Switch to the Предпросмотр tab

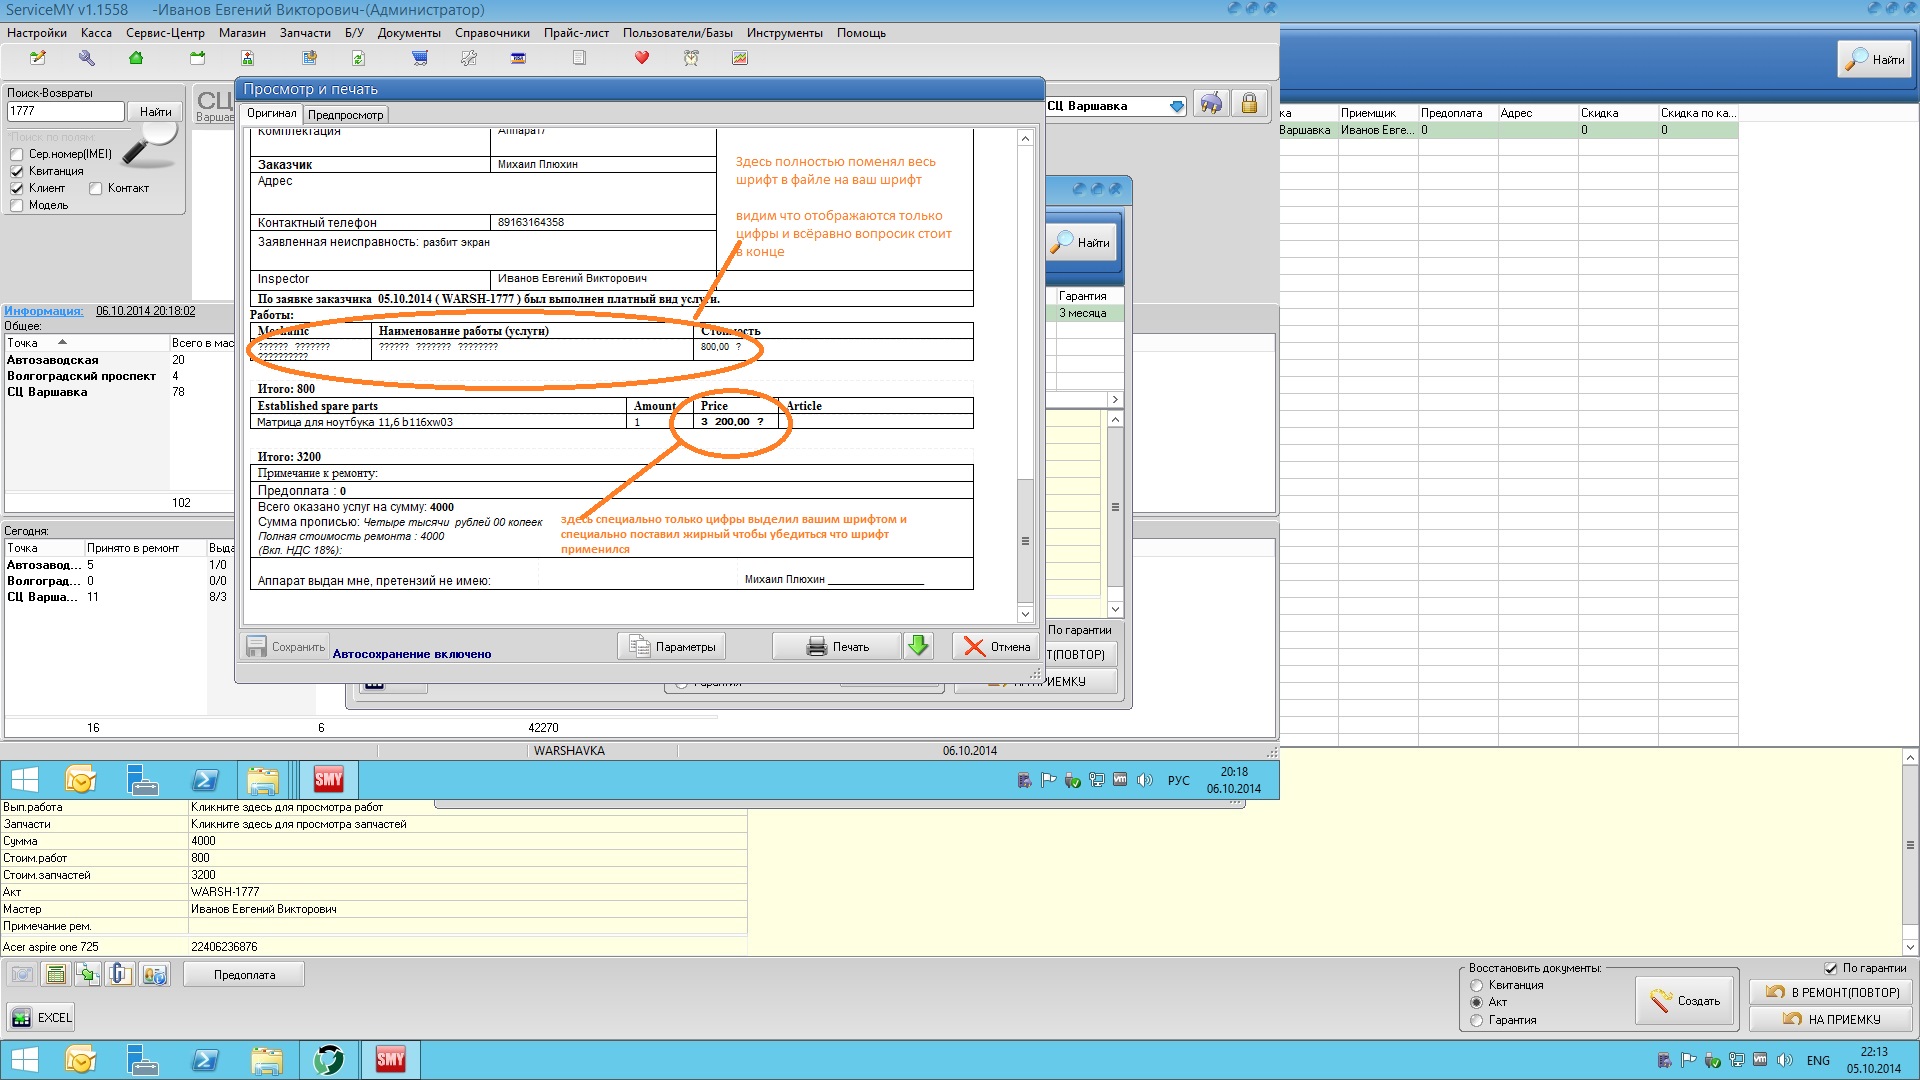(345, 115)
